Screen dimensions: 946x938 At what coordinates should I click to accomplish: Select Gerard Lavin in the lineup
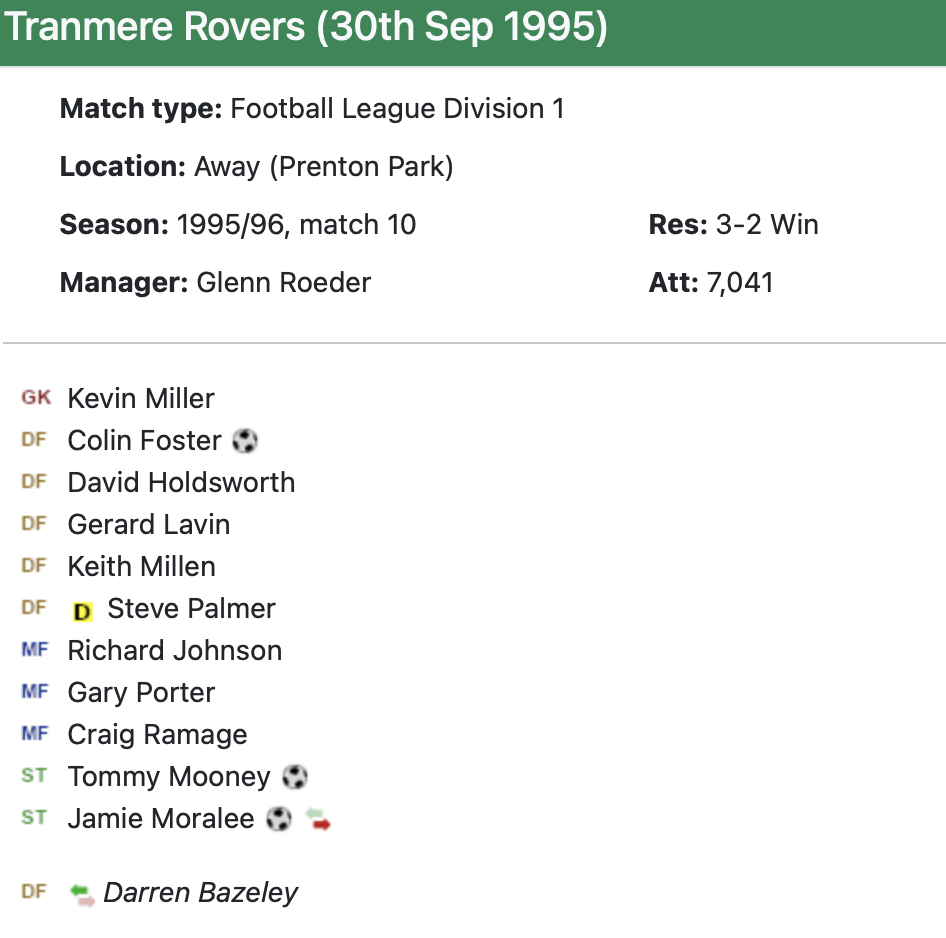(149, 525)
